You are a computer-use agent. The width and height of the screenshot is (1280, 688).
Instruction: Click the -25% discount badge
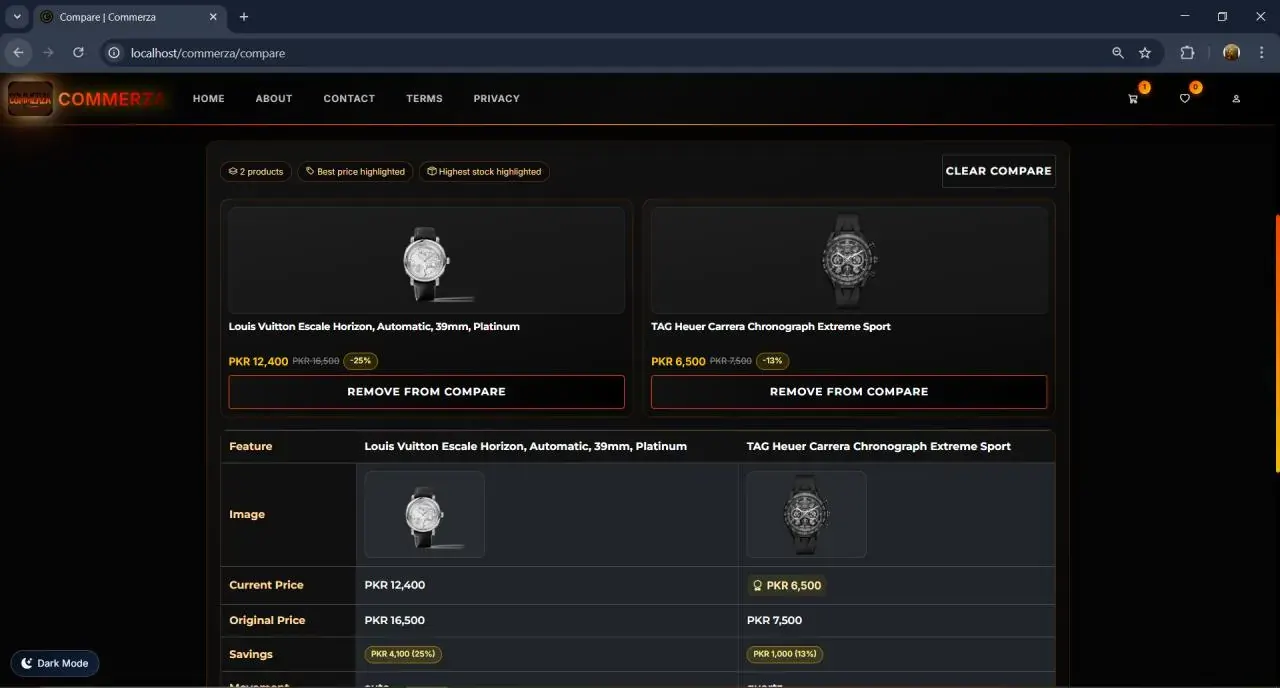pos(361,361)
